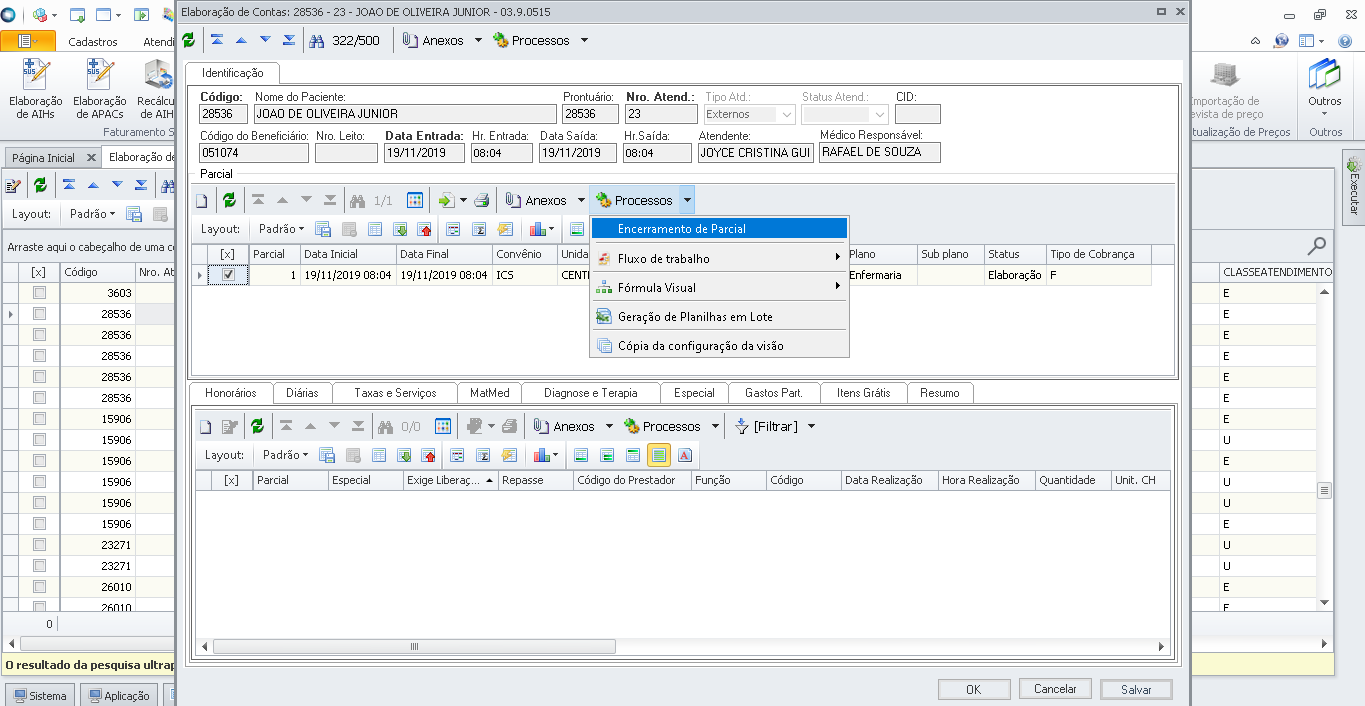Click the OK button
Screen dimensions: 1365x706
(974, 689)
